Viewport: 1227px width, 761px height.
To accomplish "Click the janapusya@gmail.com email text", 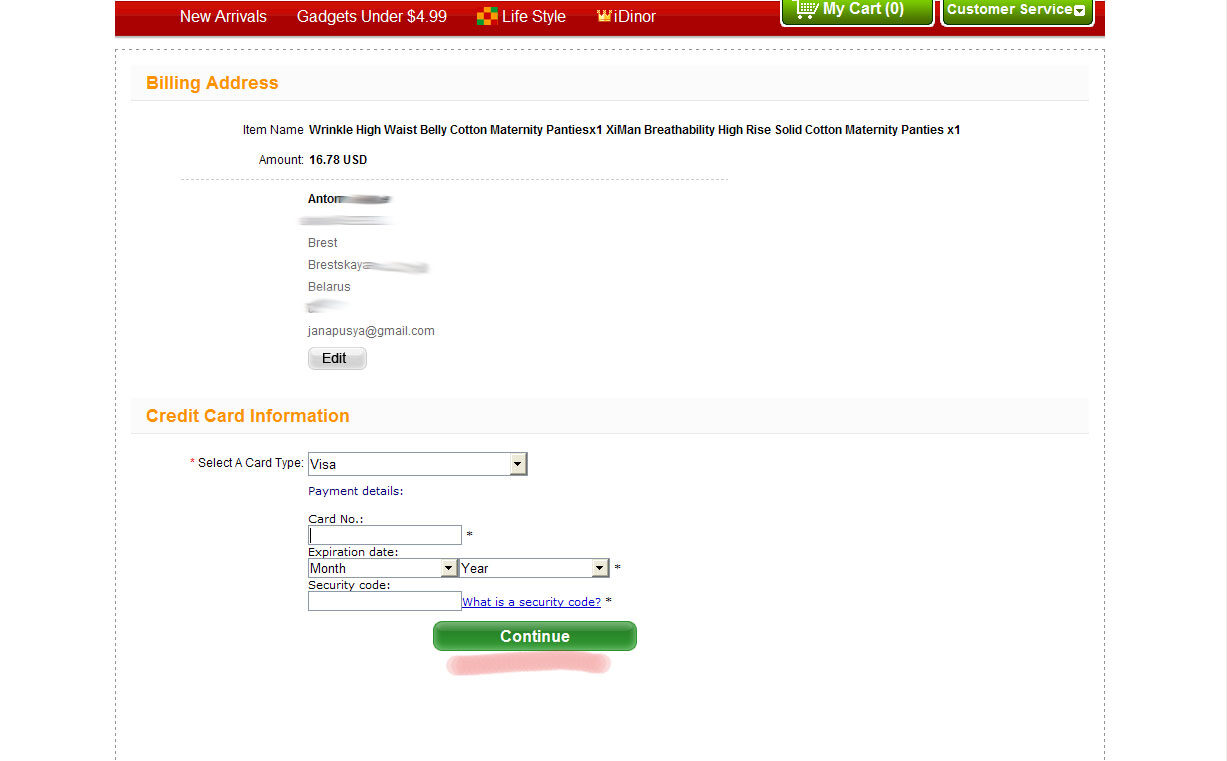I will pyautogui.click(x=371, y=331).
